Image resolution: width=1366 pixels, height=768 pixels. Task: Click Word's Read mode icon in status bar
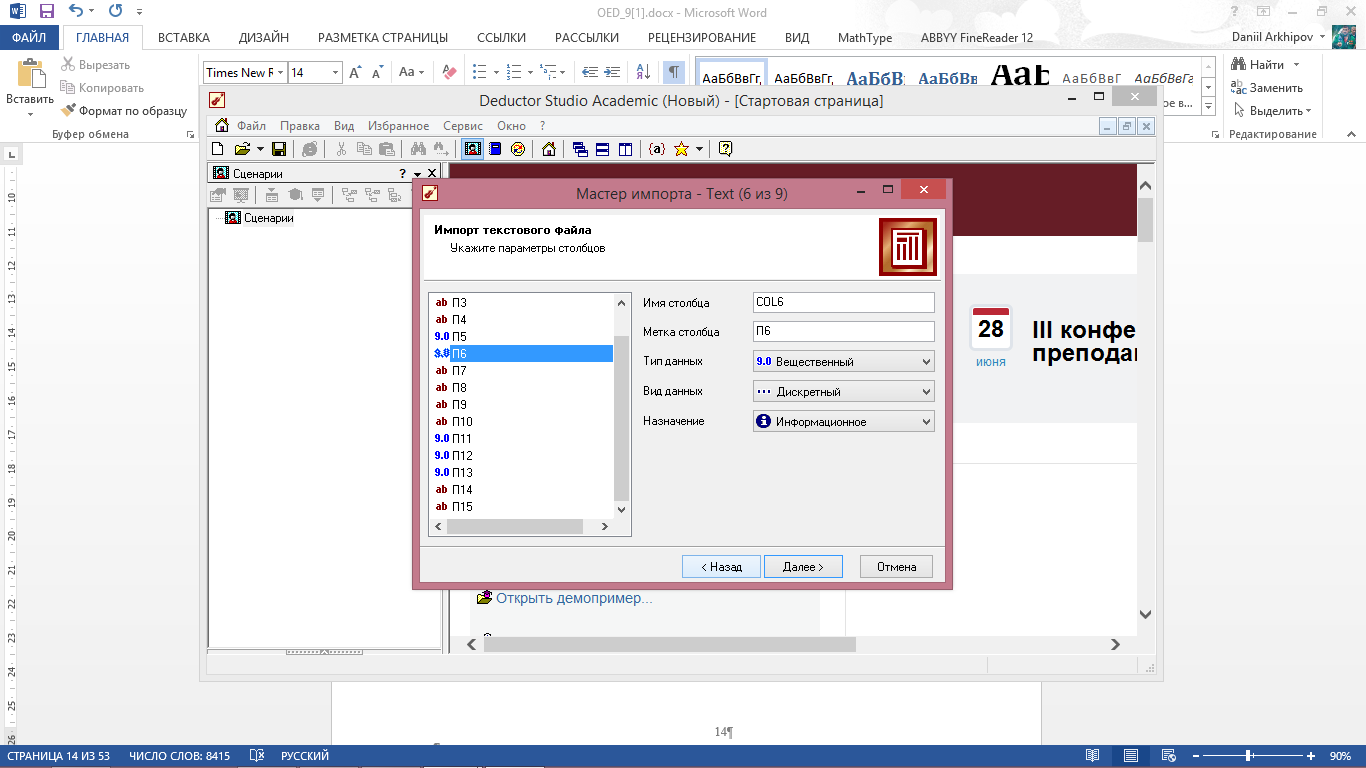click(x=1093, y=756)
